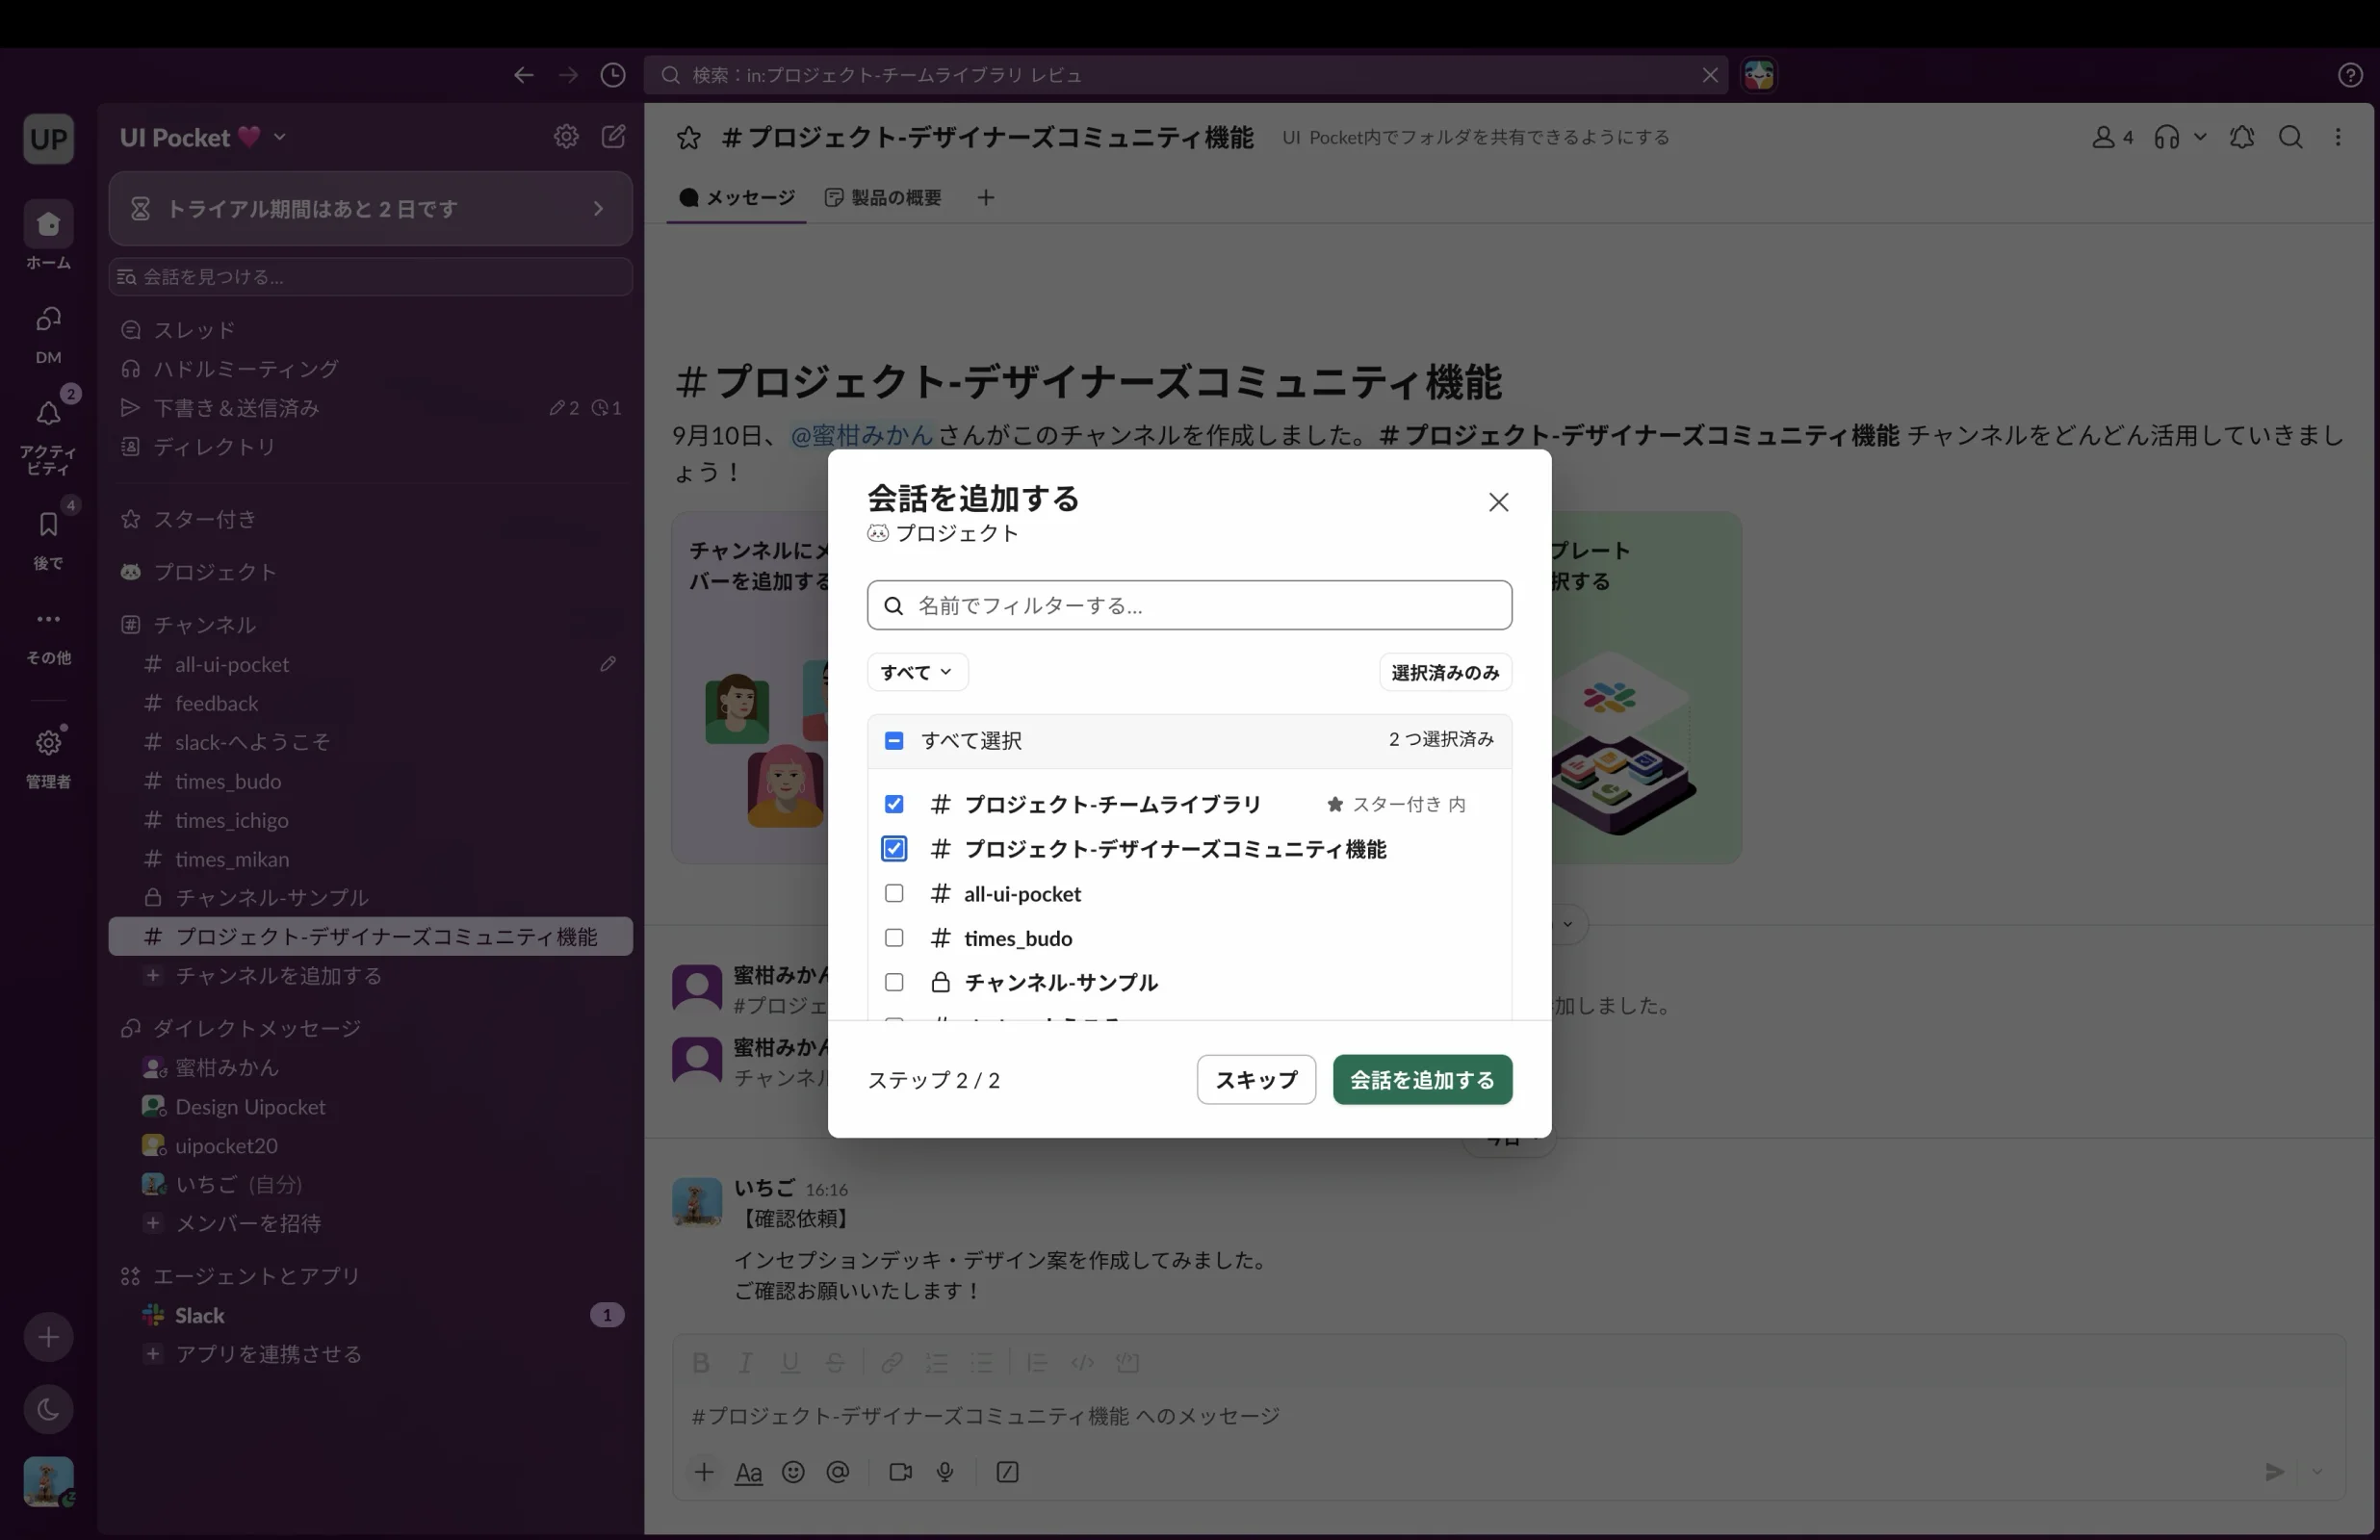Clear the search bar with the X icon

1710,75
